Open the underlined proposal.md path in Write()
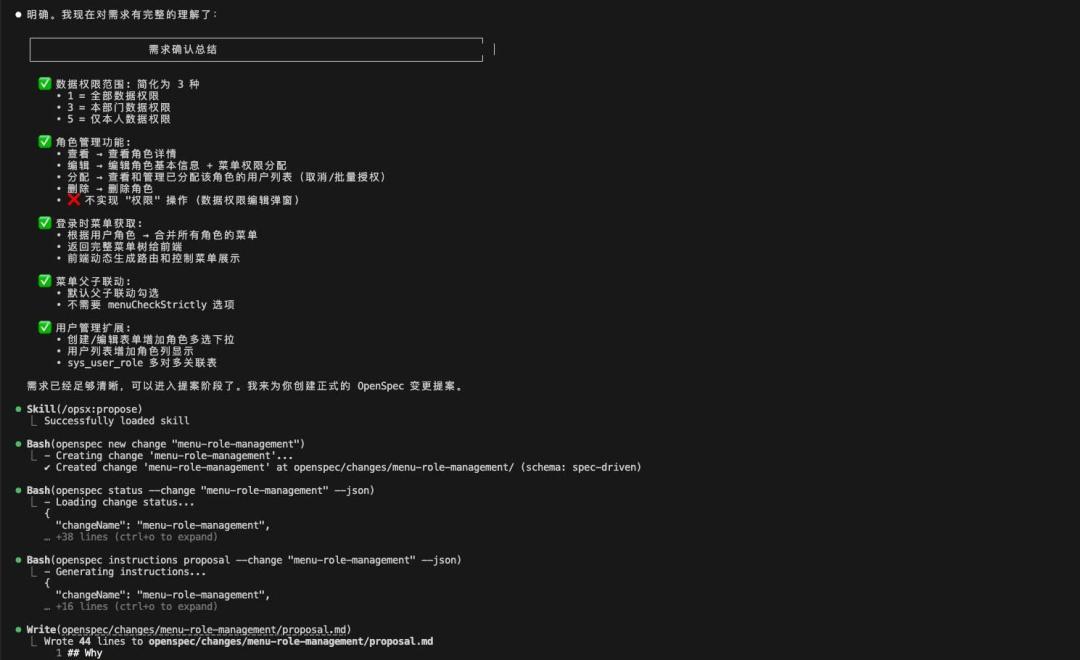The width and height of the screenshot is (1080, 660). (204, 630)
